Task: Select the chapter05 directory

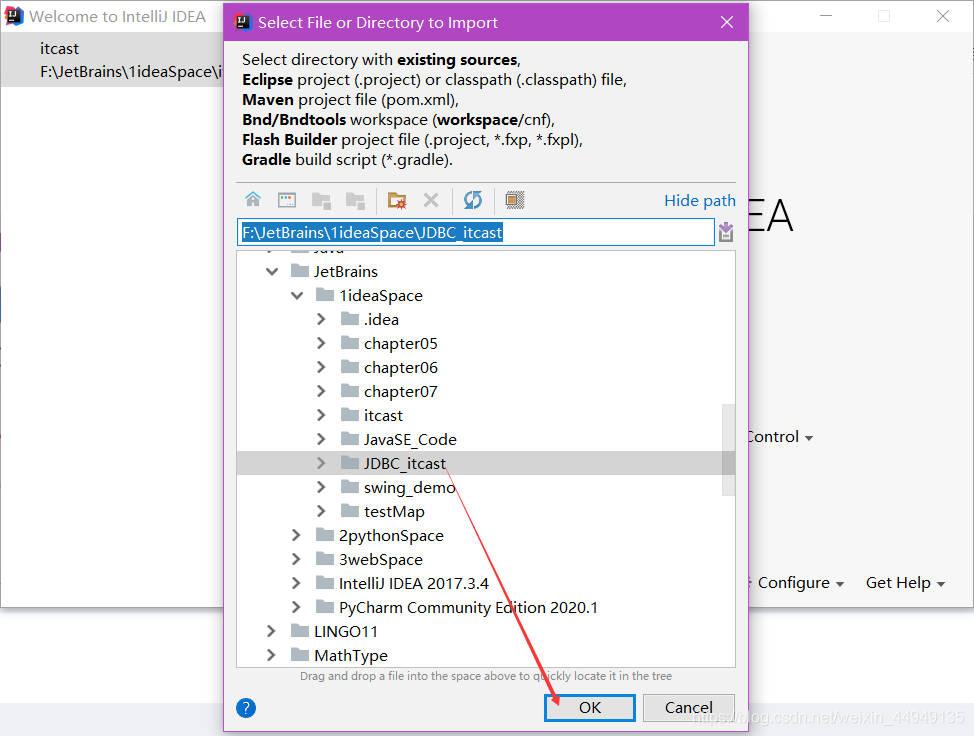Action: [x=401, y=343]
